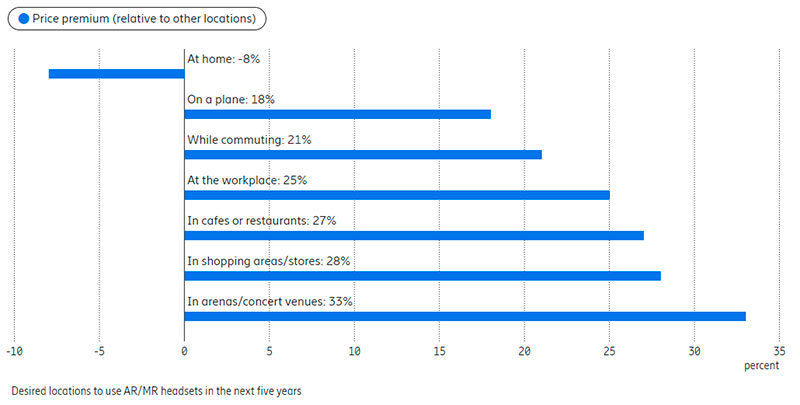Screen dimensions: 800x405
Task: Click the "percent" axis unit label
Action: click(761, 367)
